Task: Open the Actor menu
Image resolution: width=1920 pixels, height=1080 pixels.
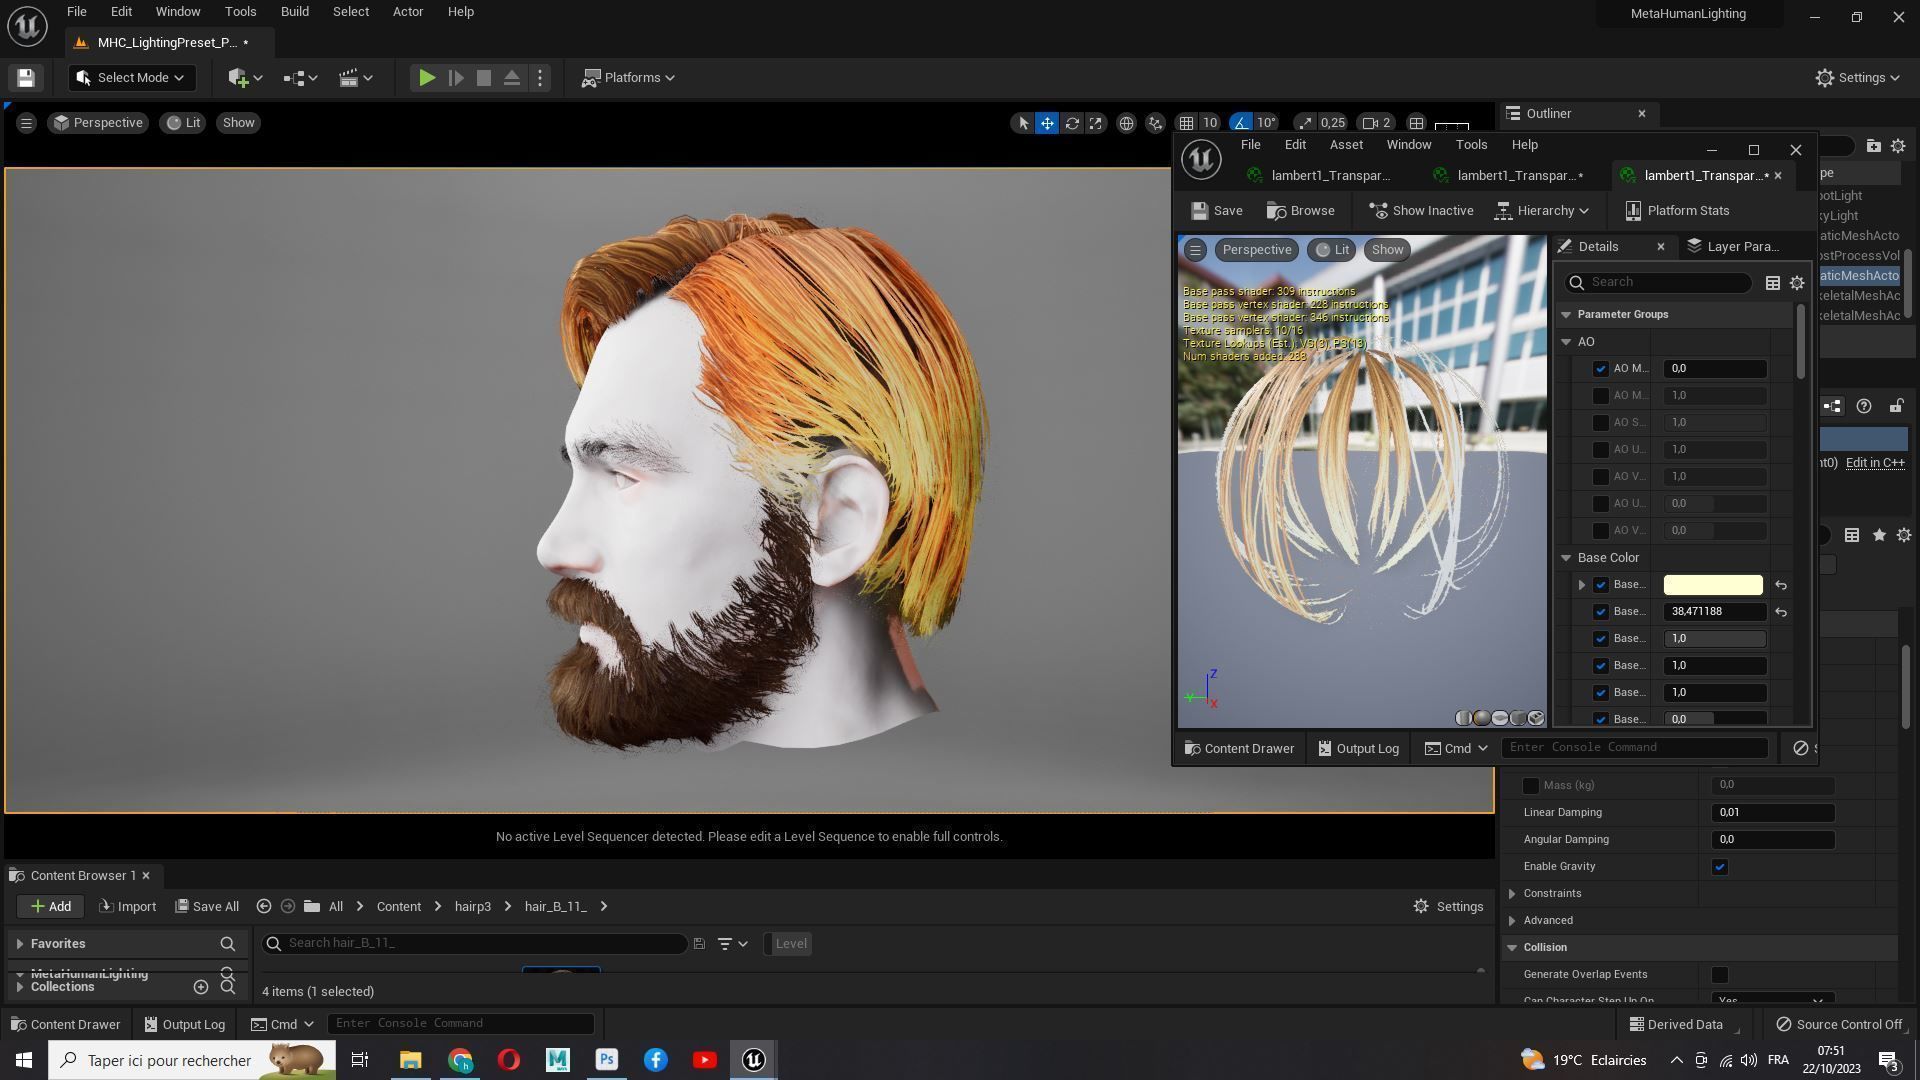Action: [407, 12]
